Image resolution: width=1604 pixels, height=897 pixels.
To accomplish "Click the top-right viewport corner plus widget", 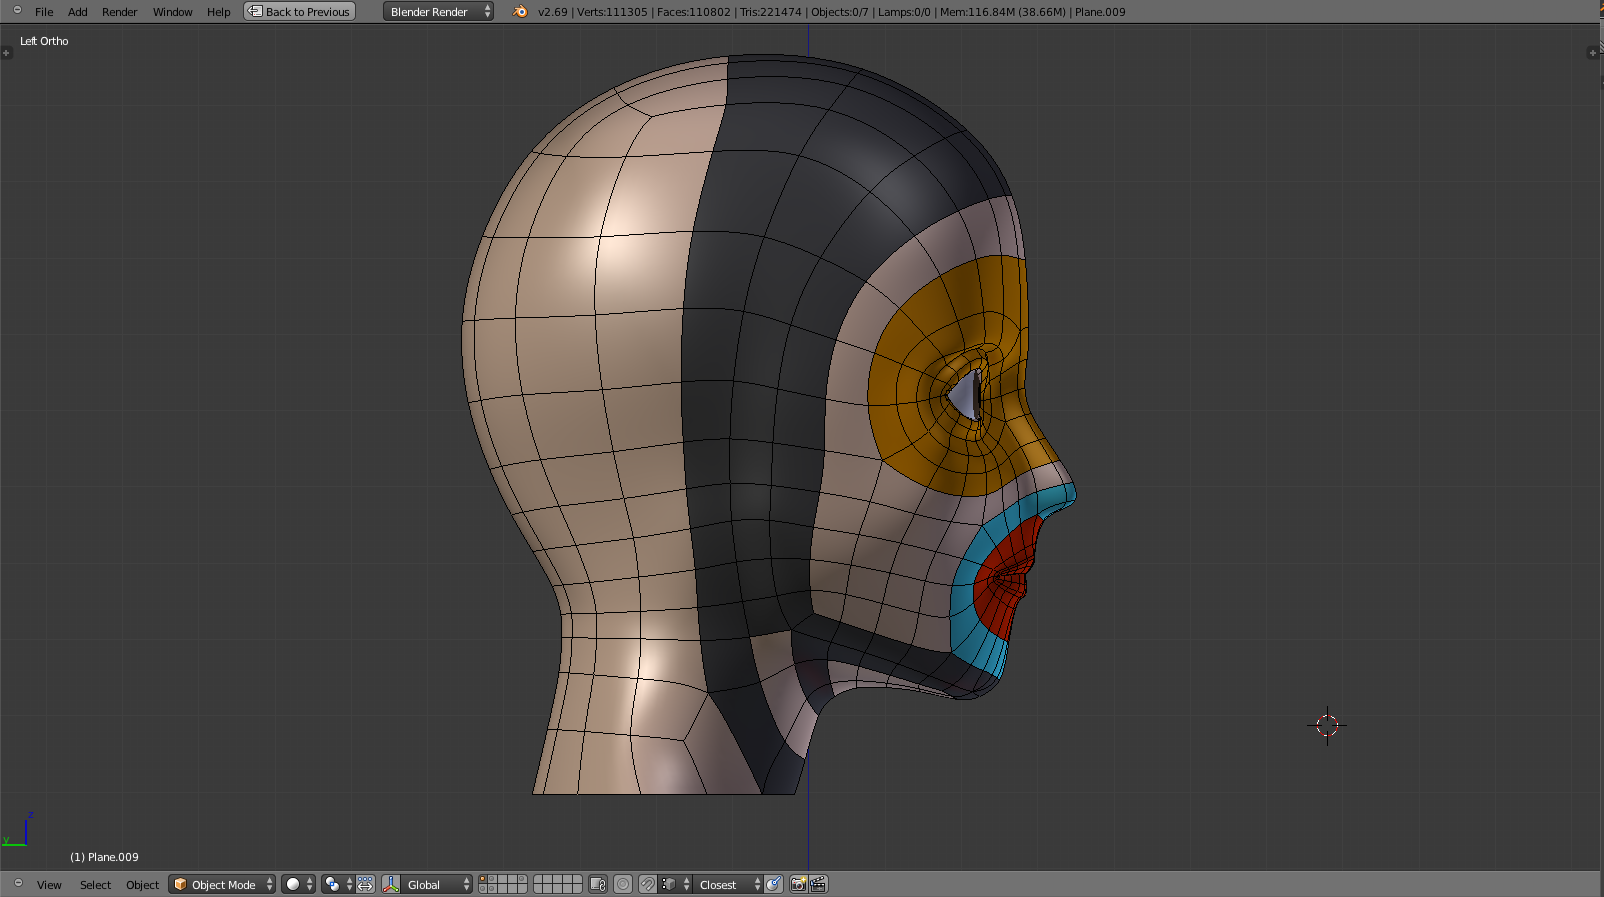I will point(1593,52).
